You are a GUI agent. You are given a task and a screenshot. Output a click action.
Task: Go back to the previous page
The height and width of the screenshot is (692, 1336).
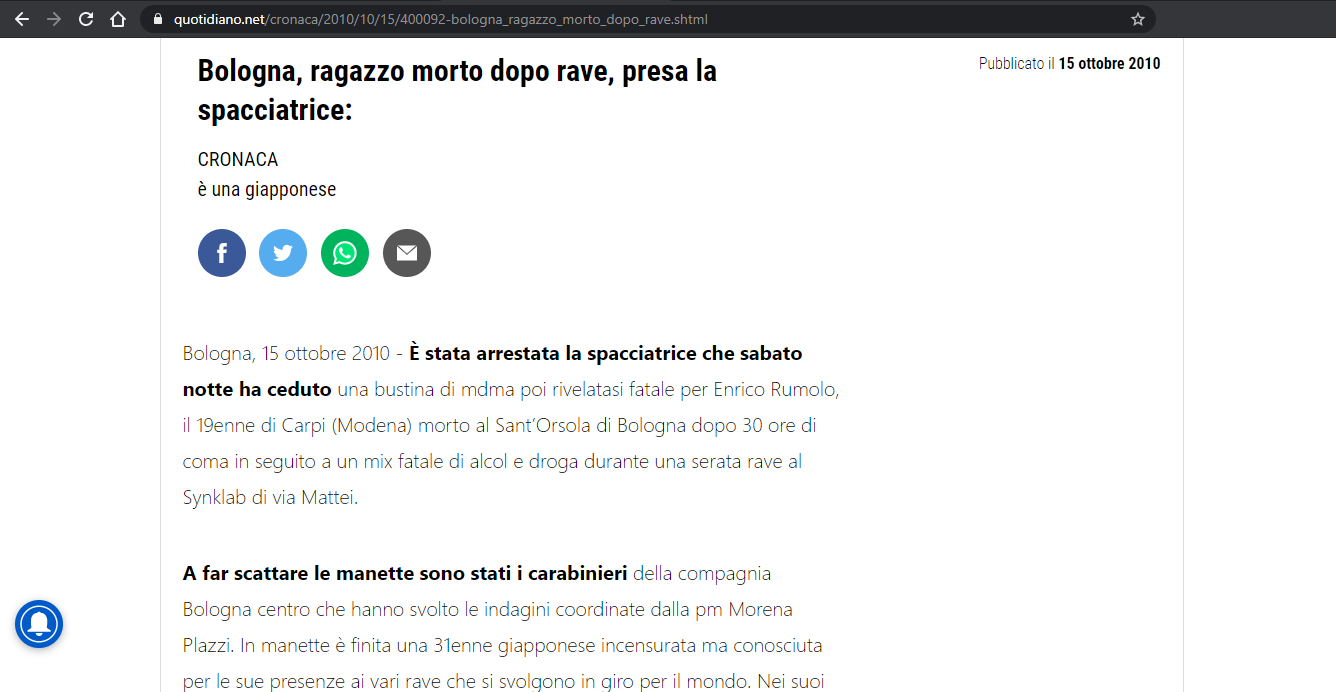point(22,19)
